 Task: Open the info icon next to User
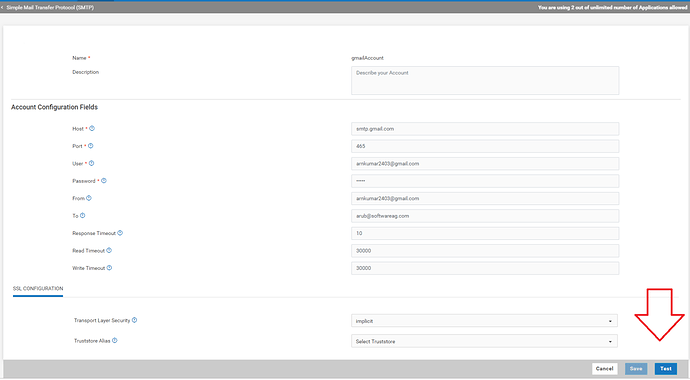tap(92, 163)
